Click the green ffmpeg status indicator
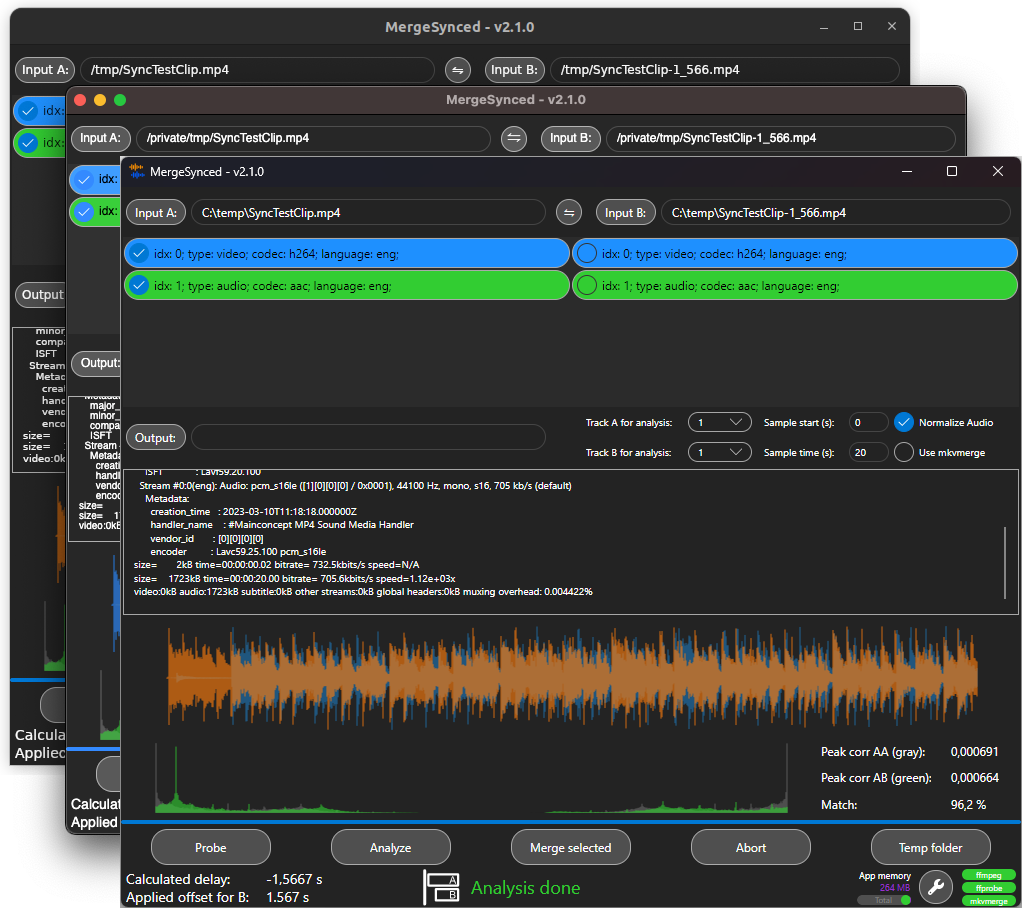The height and width of the screenshot is (913, 1027). pyautogui.click(x=988, y=874)
